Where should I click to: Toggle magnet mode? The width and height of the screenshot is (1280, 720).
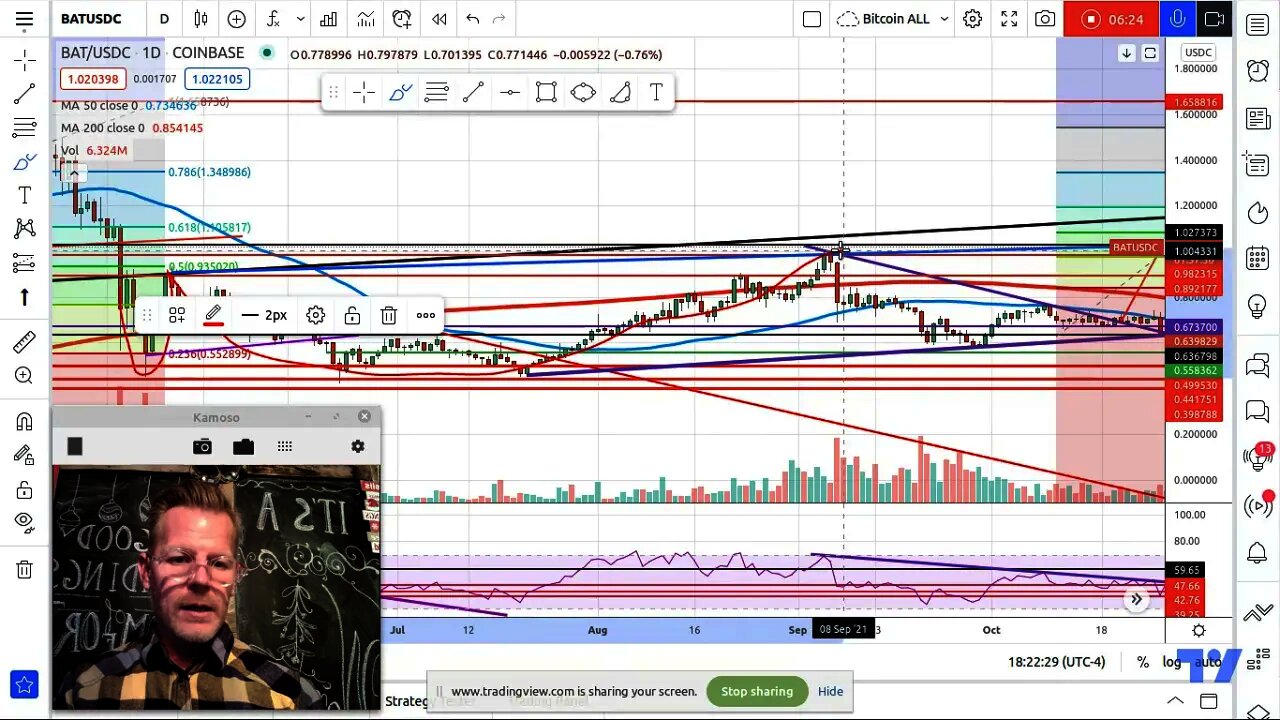coord(24,421)
